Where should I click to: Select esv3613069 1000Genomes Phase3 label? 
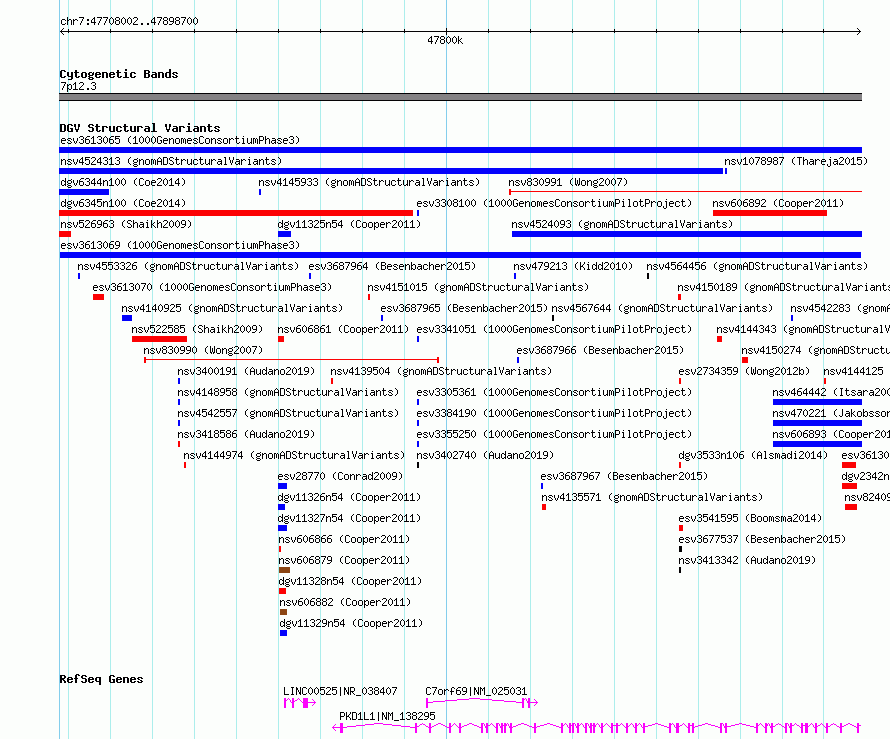[x=180, y=245]
